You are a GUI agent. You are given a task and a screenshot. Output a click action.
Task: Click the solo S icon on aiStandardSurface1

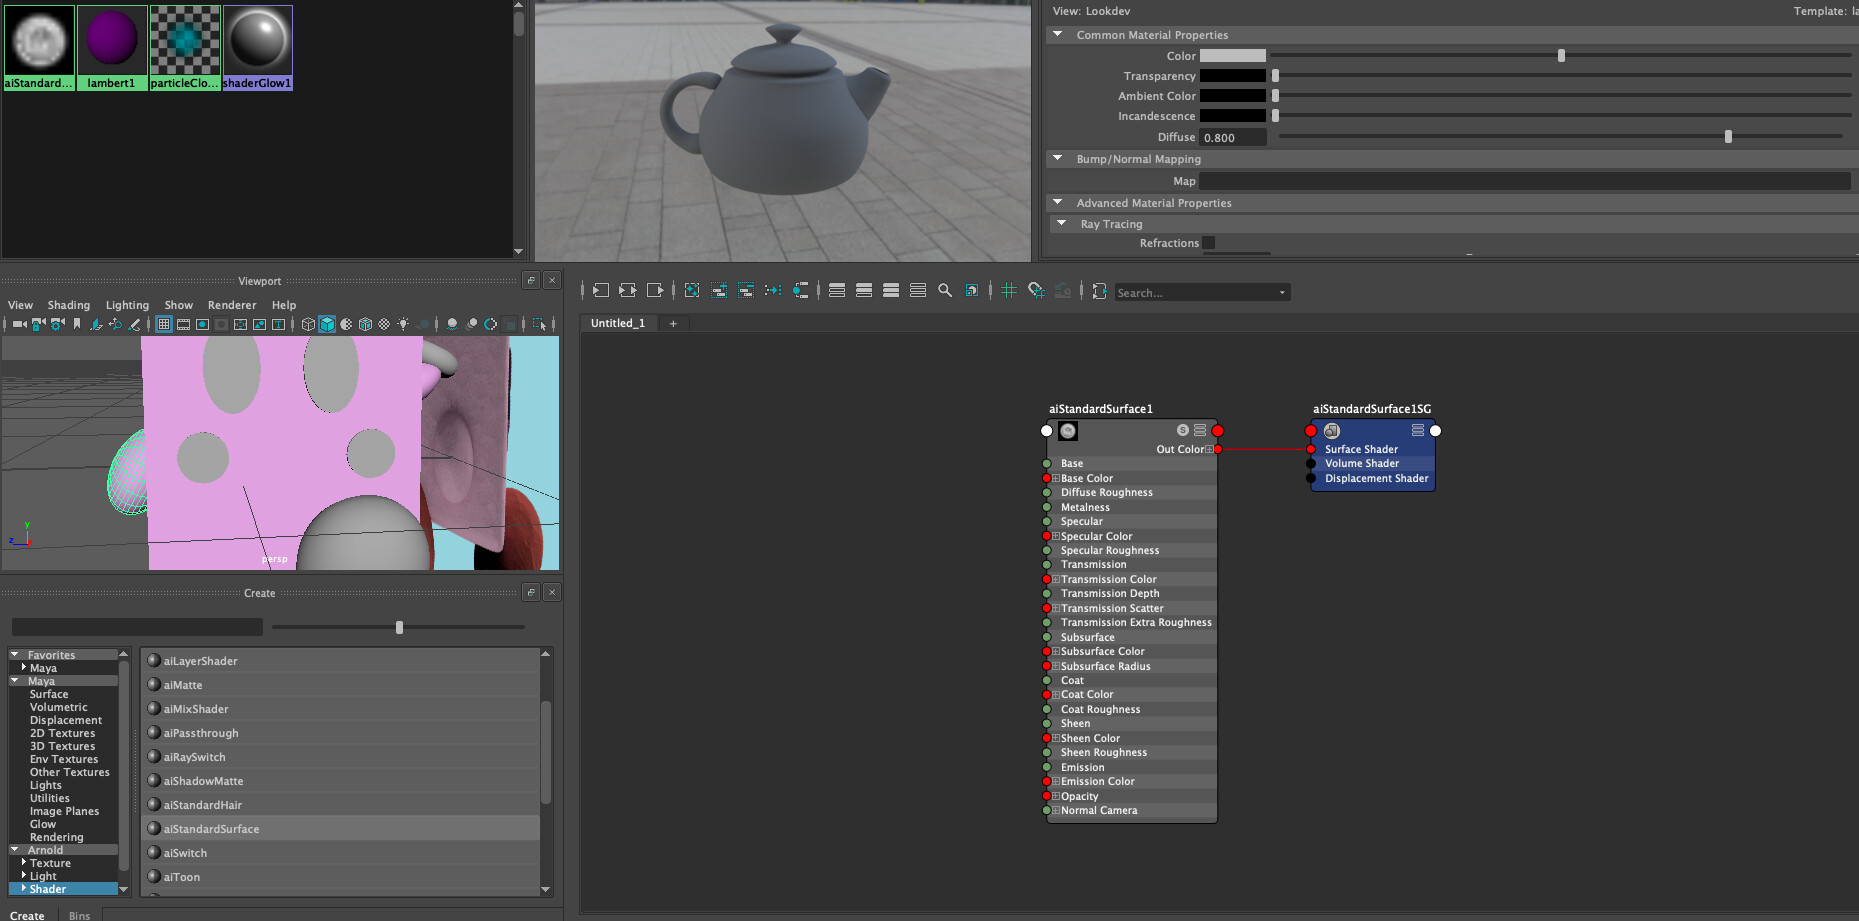tap(1183, 430)
